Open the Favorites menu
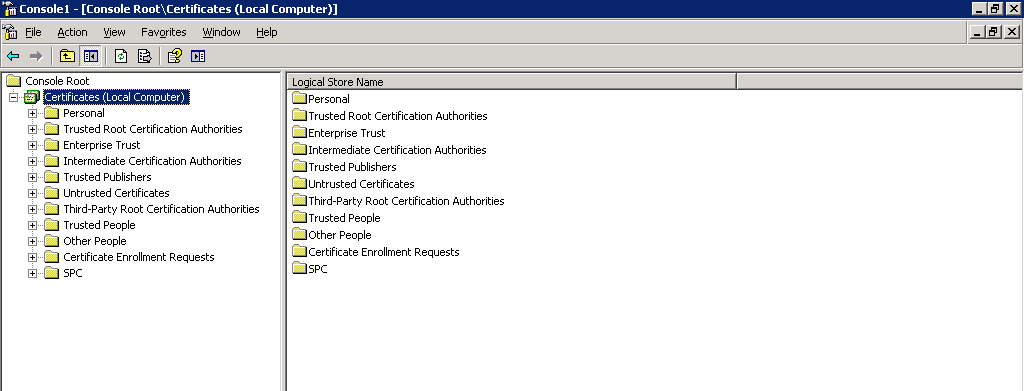Viewport: 1024px width, 391px height. 163,32
